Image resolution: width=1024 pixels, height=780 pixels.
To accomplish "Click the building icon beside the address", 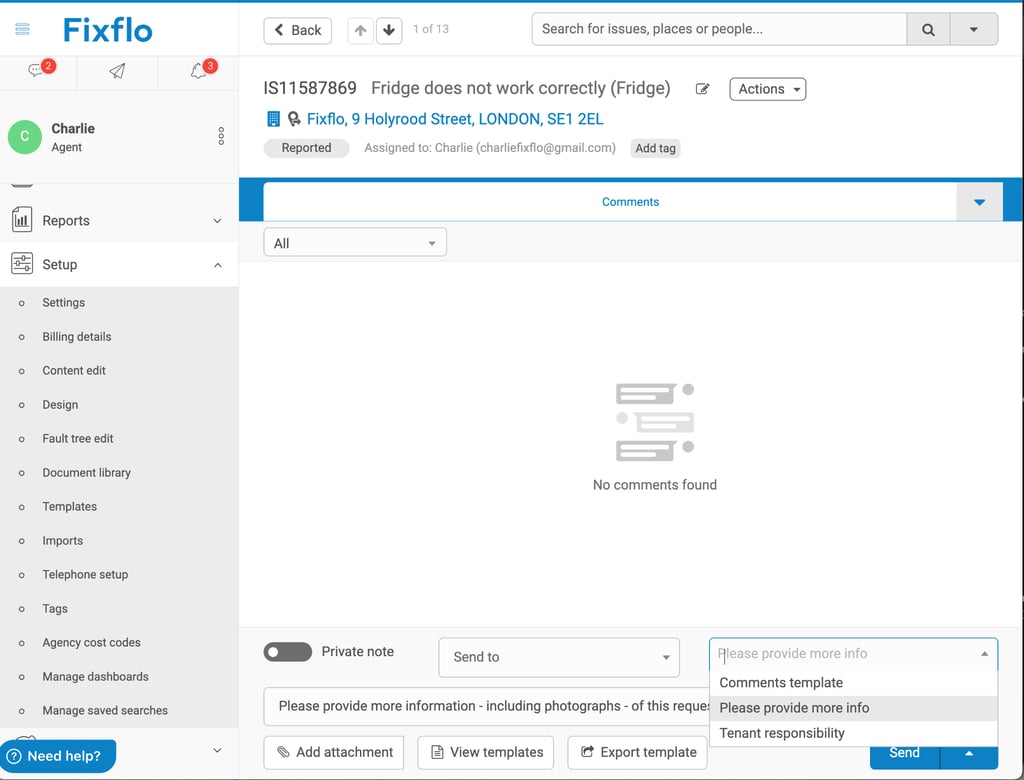I will [x=272, y=118].
